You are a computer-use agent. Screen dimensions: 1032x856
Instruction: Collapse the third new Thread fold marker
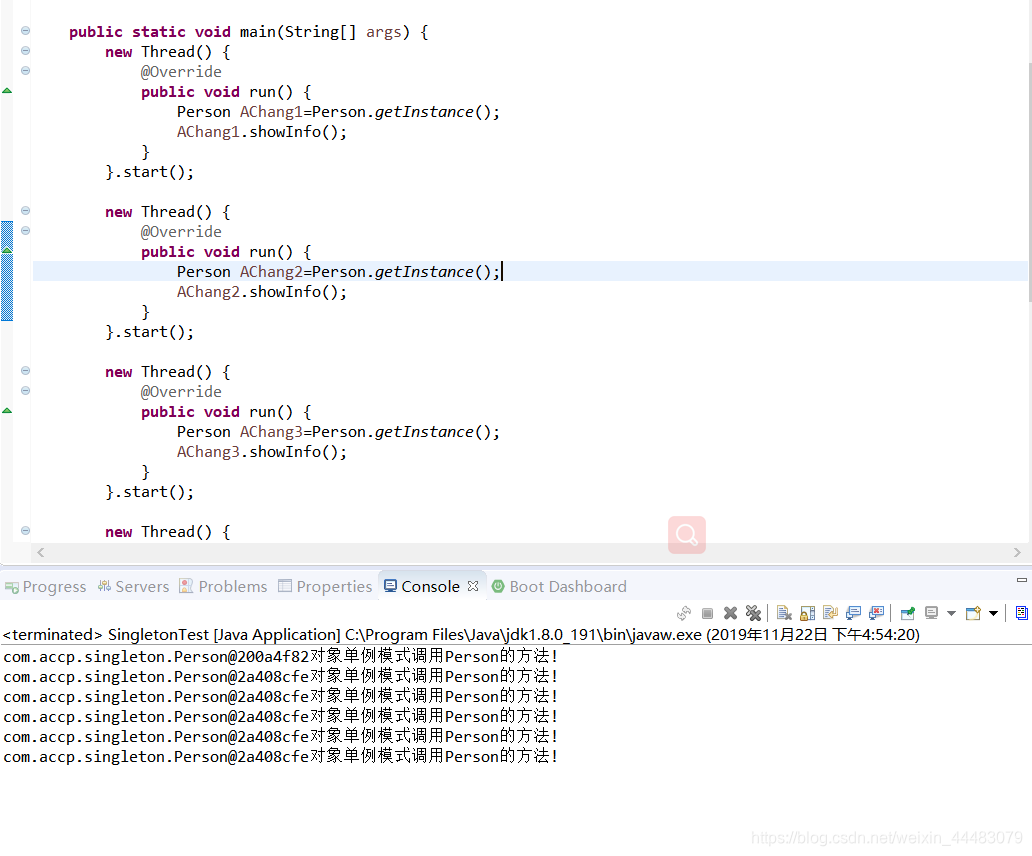(25, 370)
